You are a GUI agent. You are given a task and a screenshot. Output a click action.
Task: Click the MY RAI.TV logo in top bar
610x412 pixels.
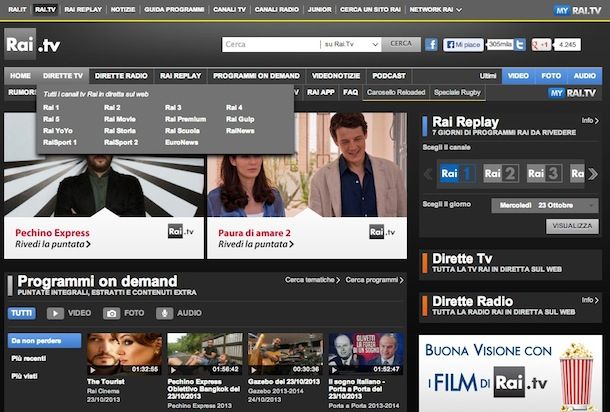tap(577, 10)
